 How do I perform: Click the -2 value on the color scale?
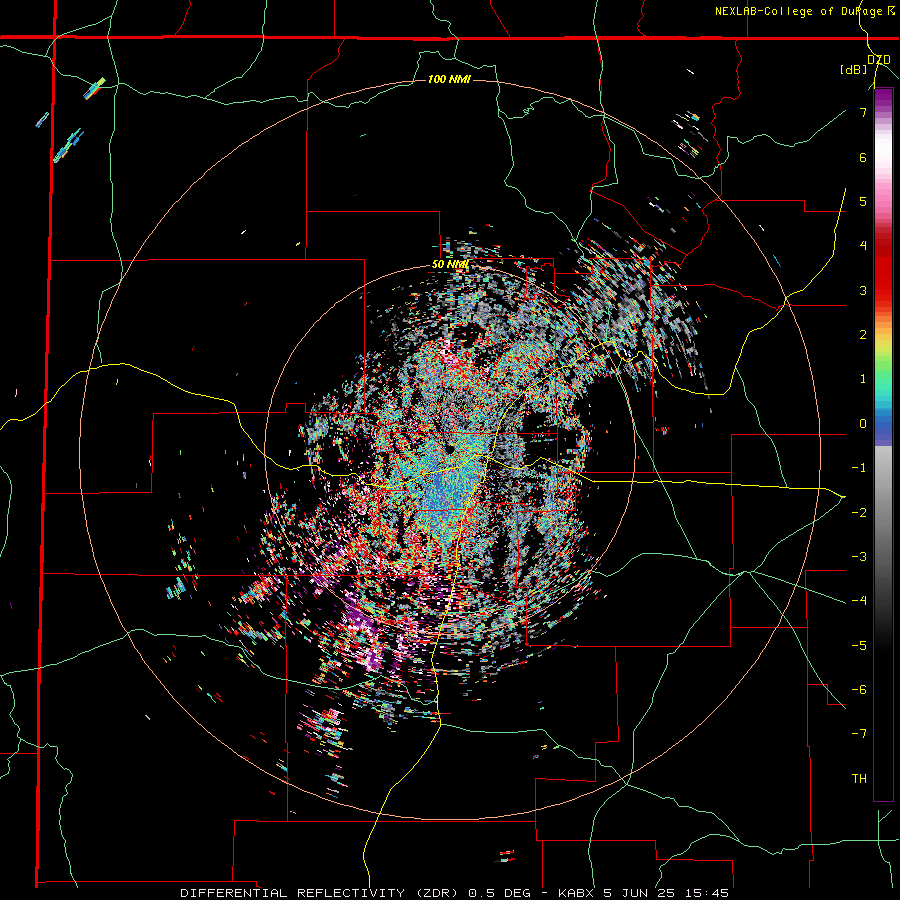(x=859, y=513)
